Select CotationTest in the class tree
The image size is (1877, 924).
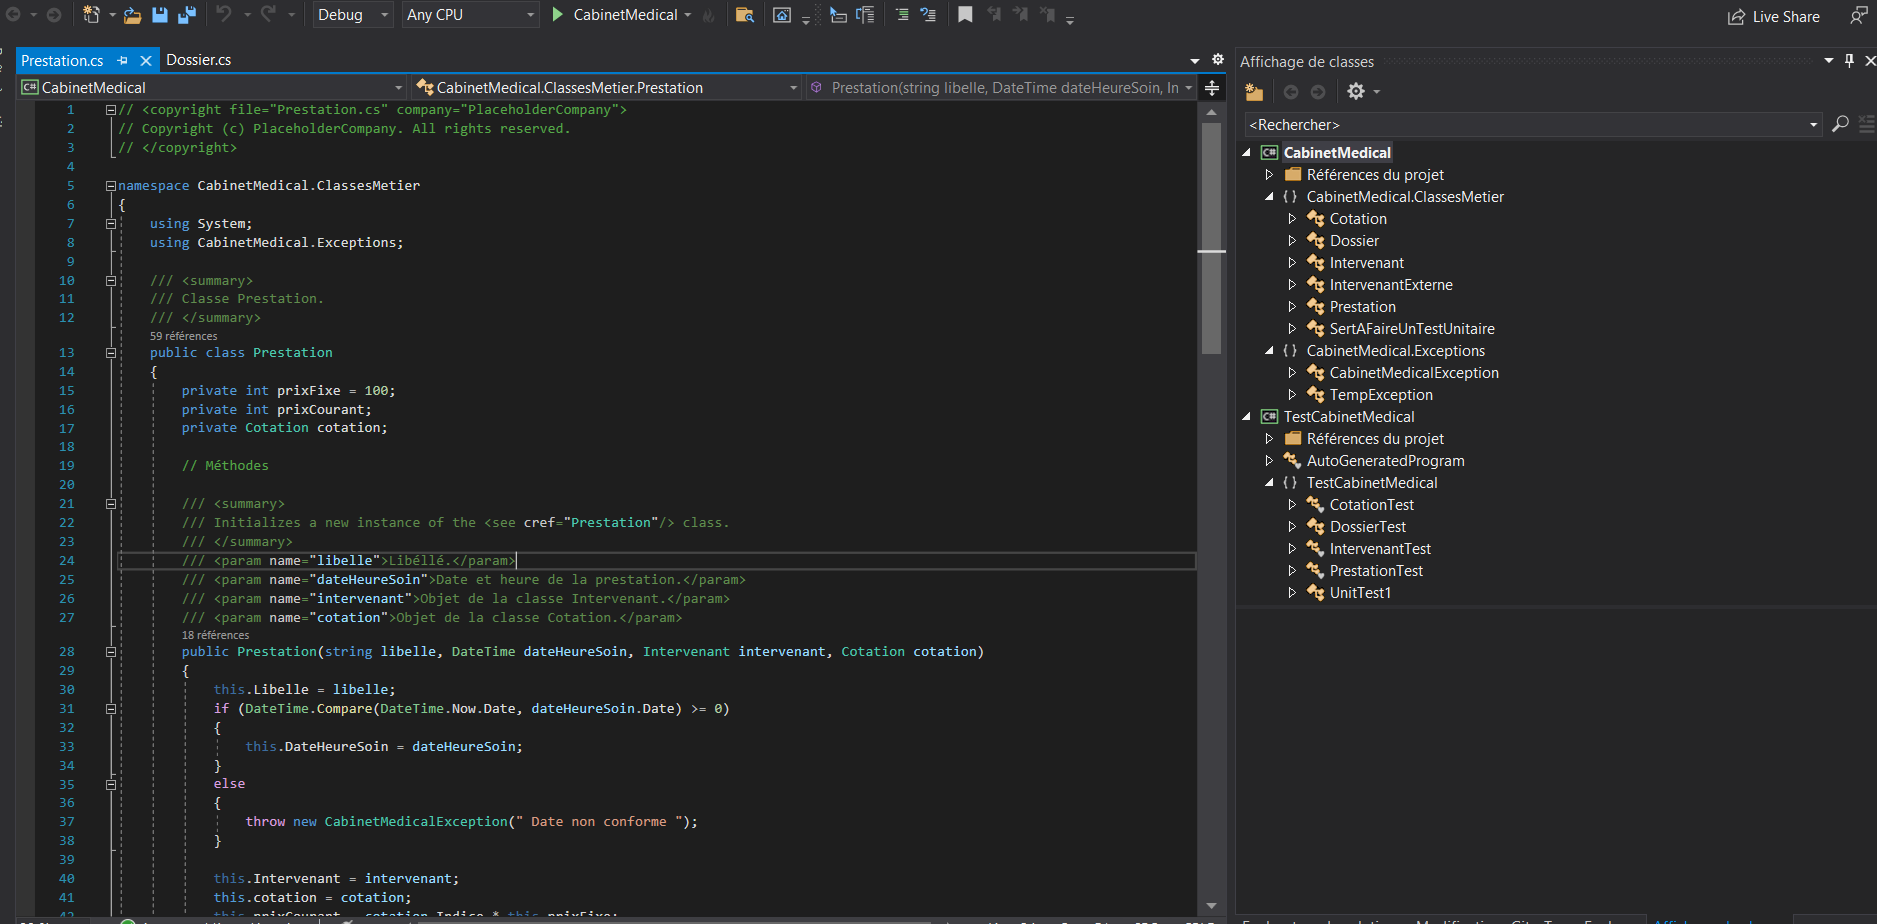[x=1371, y=505]
